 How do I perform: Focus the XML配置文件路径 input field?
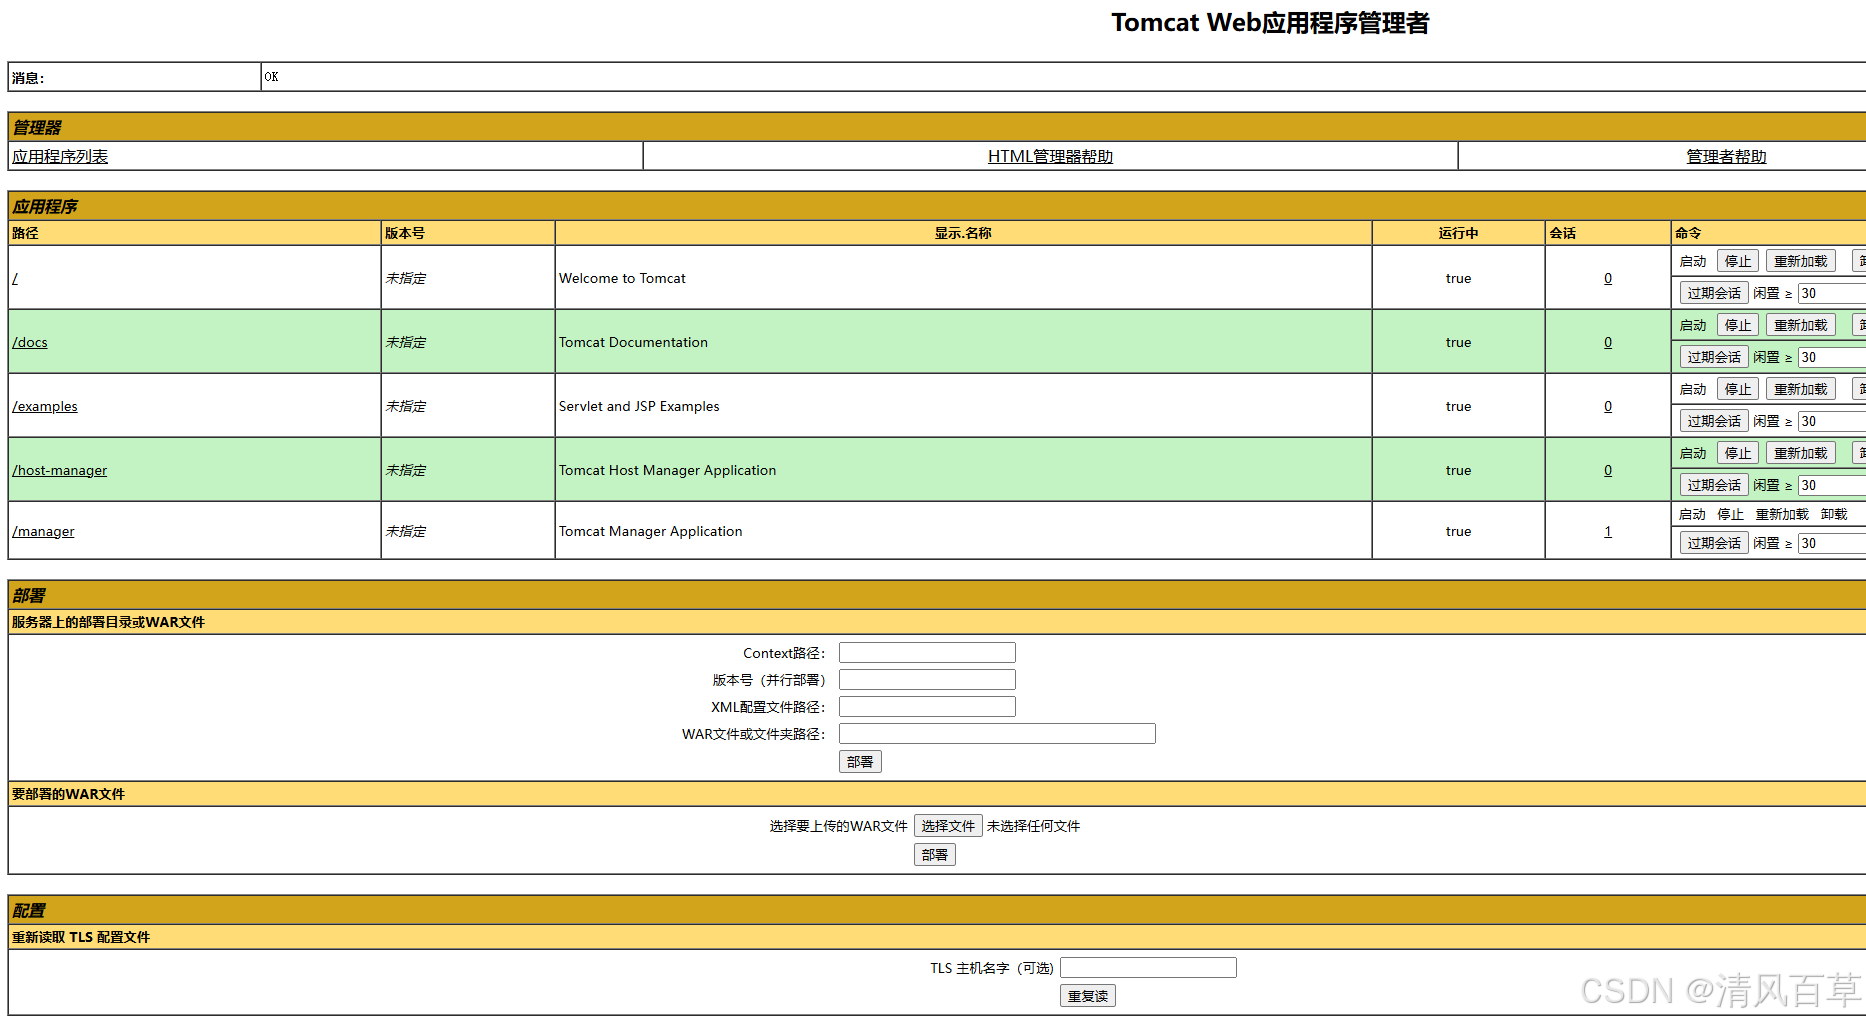[927, 707]
